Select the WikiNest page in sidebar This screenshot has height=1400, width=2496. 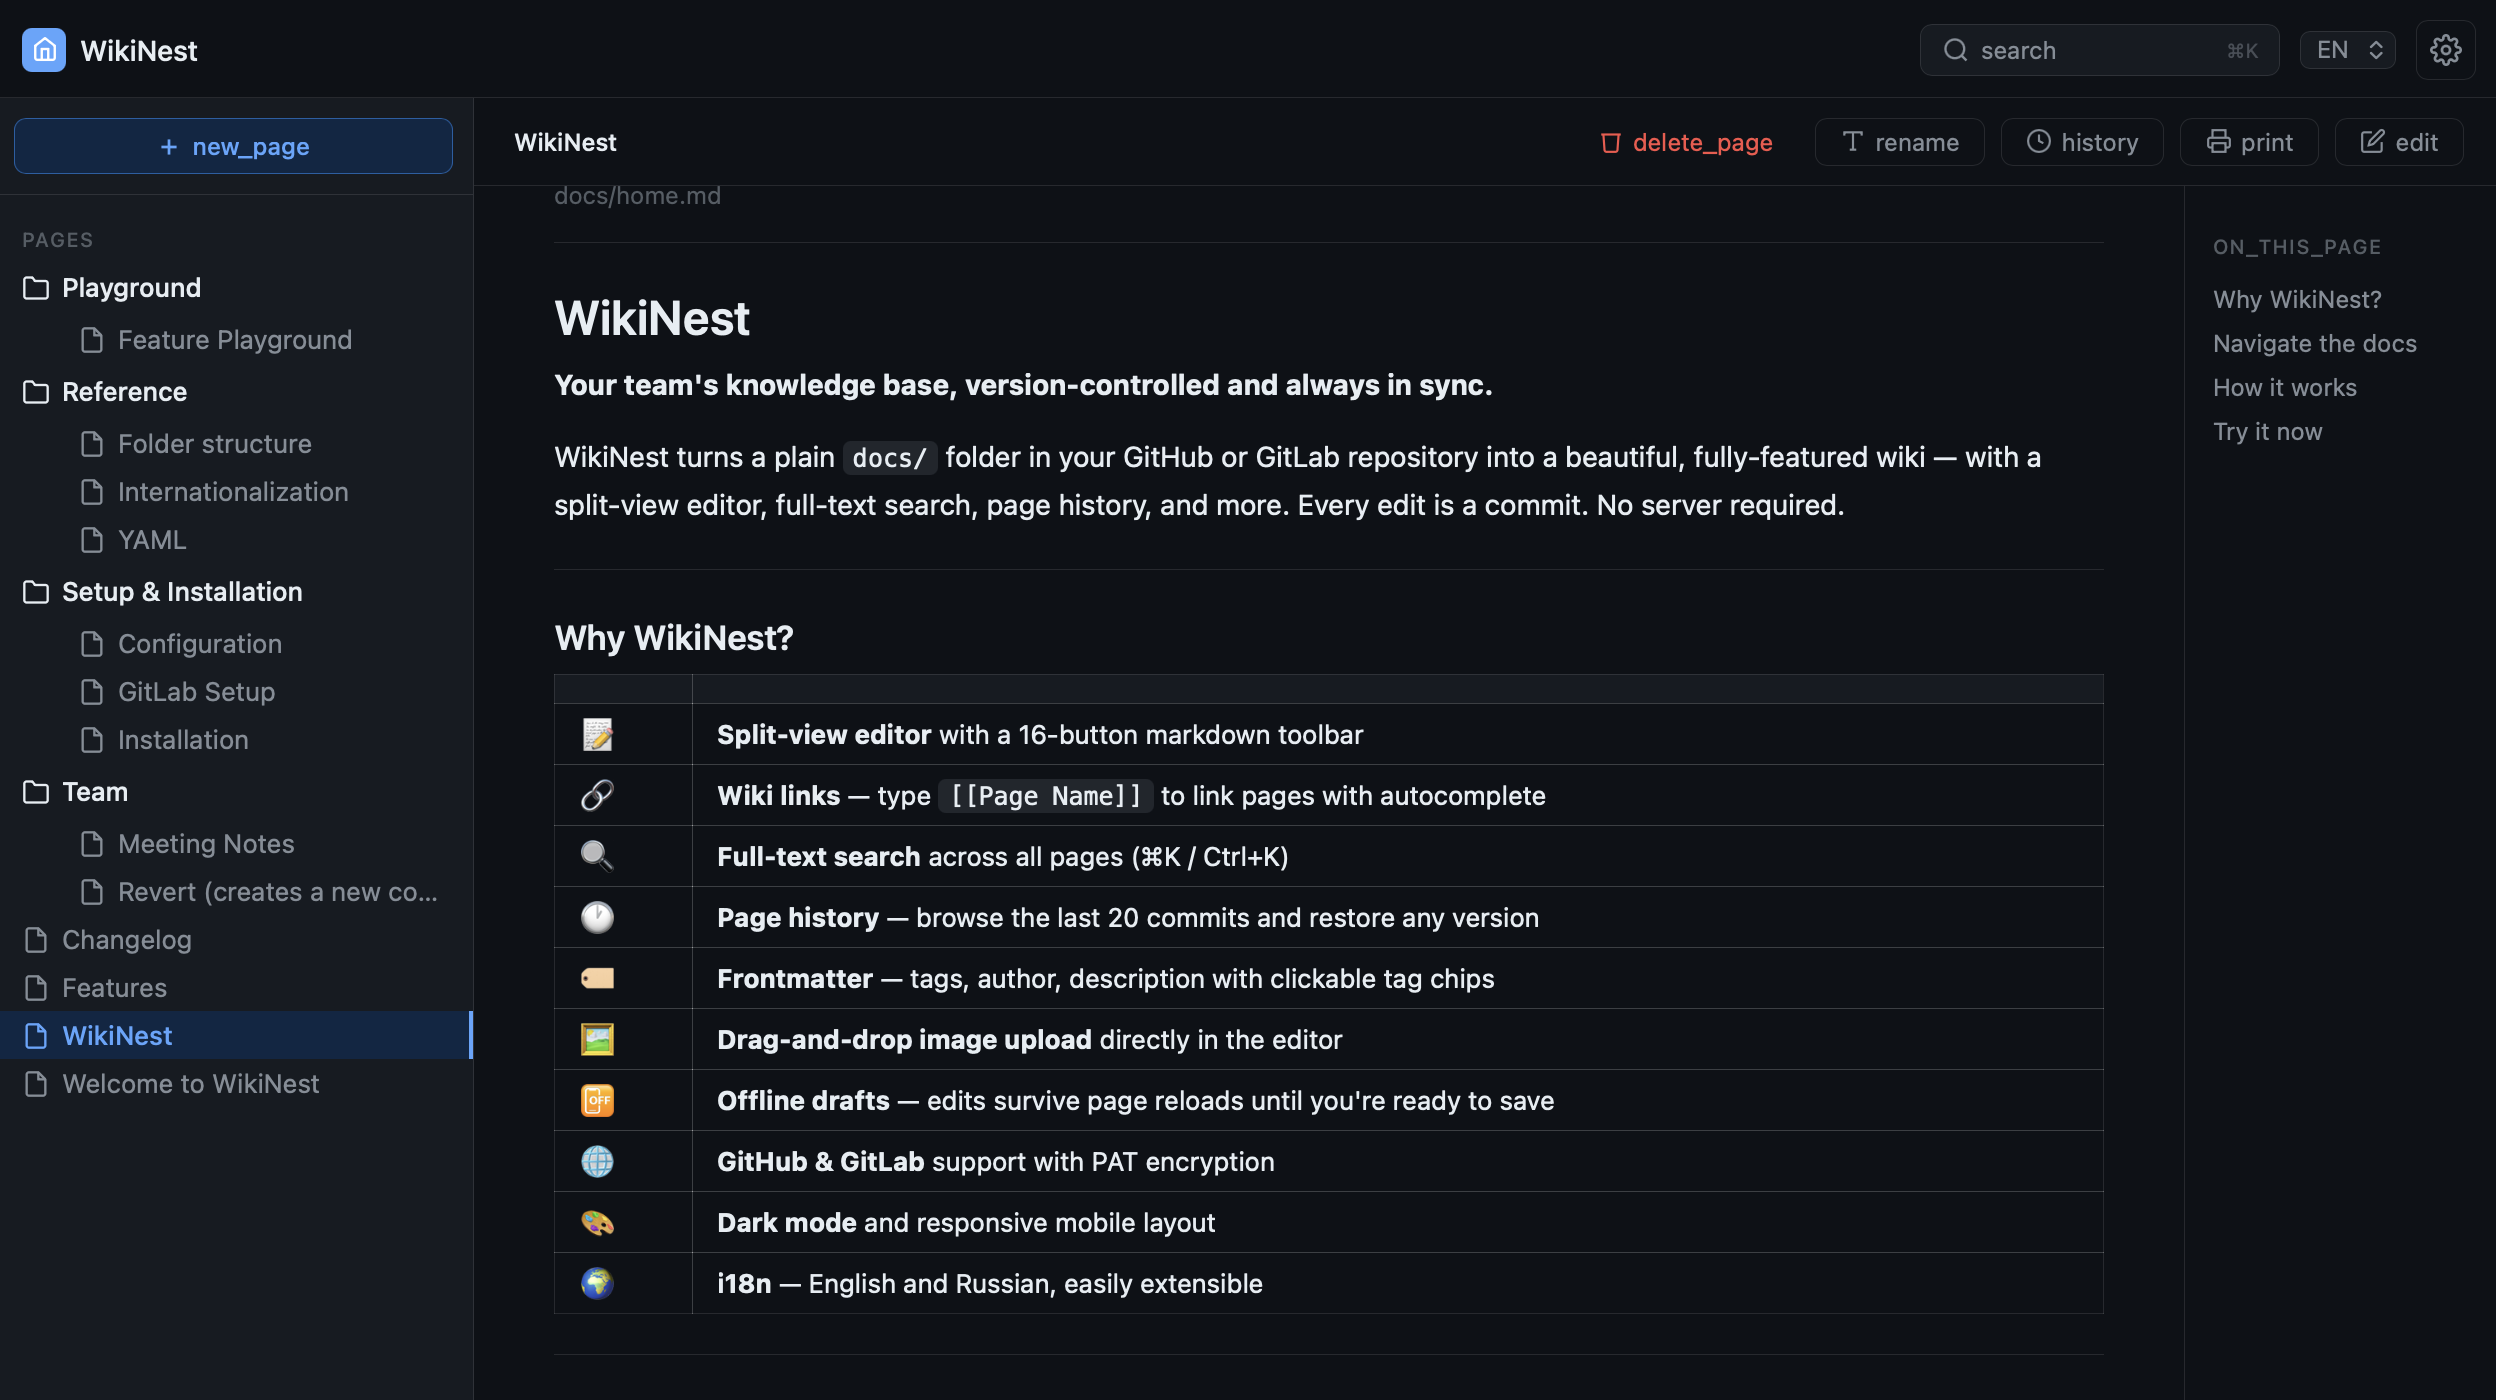[236, 1036]
